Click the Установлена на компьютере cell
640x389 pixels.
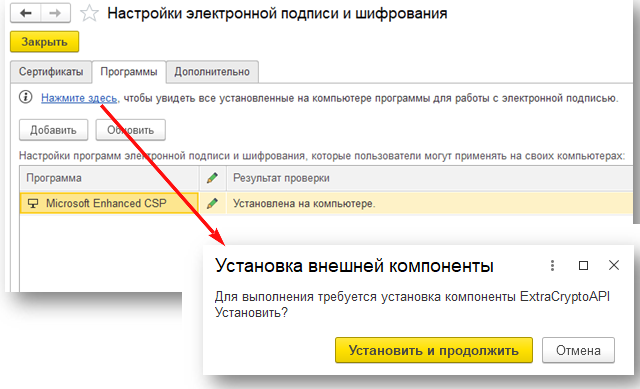(429, 203)
